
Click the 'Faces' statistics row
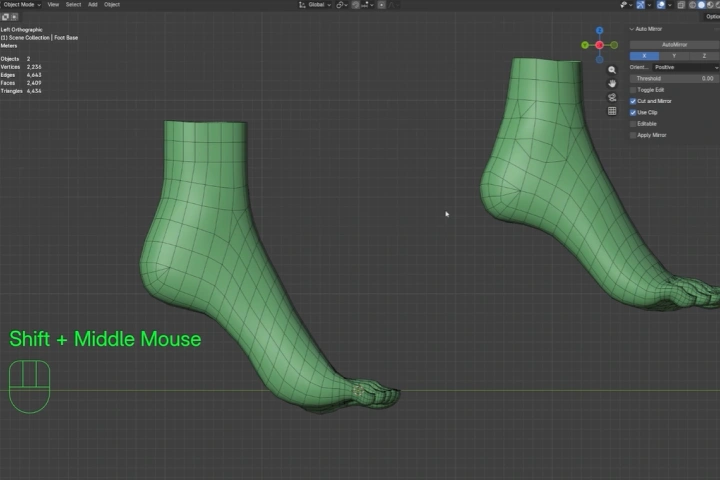pos(21,83)
